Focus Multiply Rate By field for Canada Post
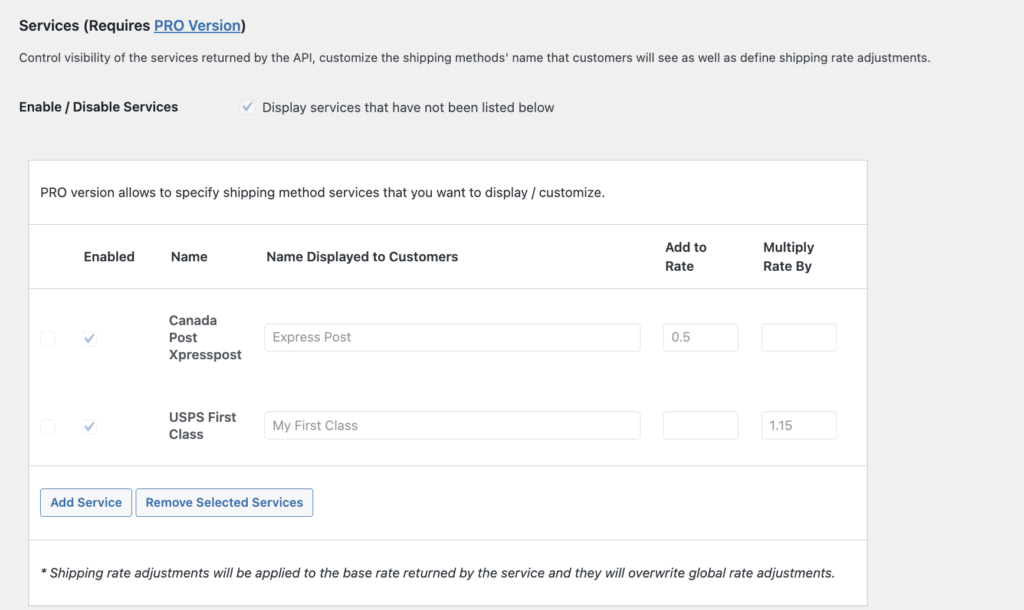1024x610 pixels. click(798, 338)
